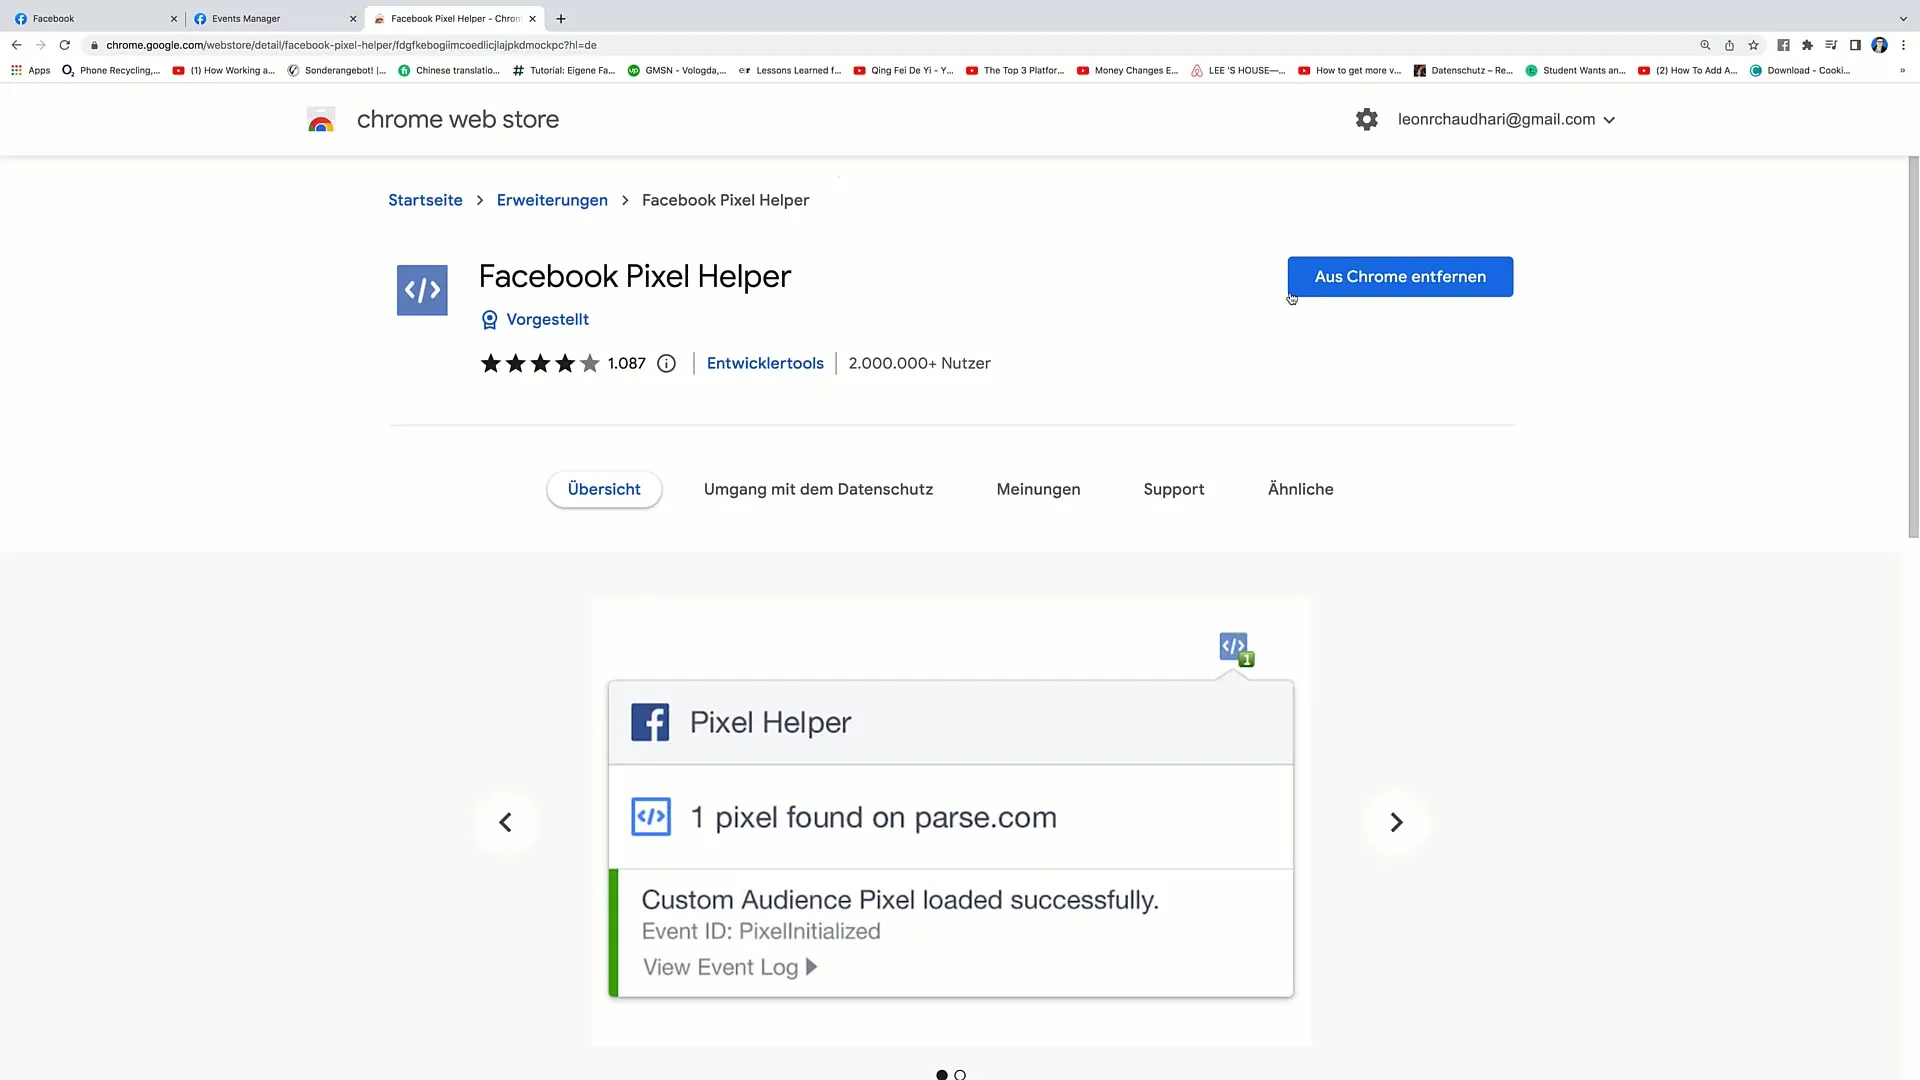Screen dimensions: 1920x1080
Task: Open the Extensions puzzle piece menu
Action: coord(1807,45)
